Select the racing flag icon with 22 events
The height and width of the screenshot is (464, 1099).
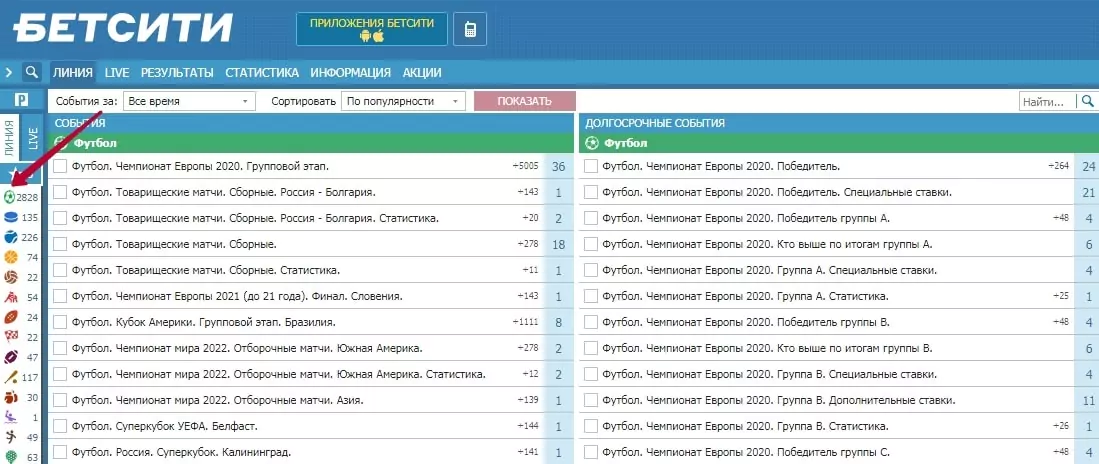(10, 337)
